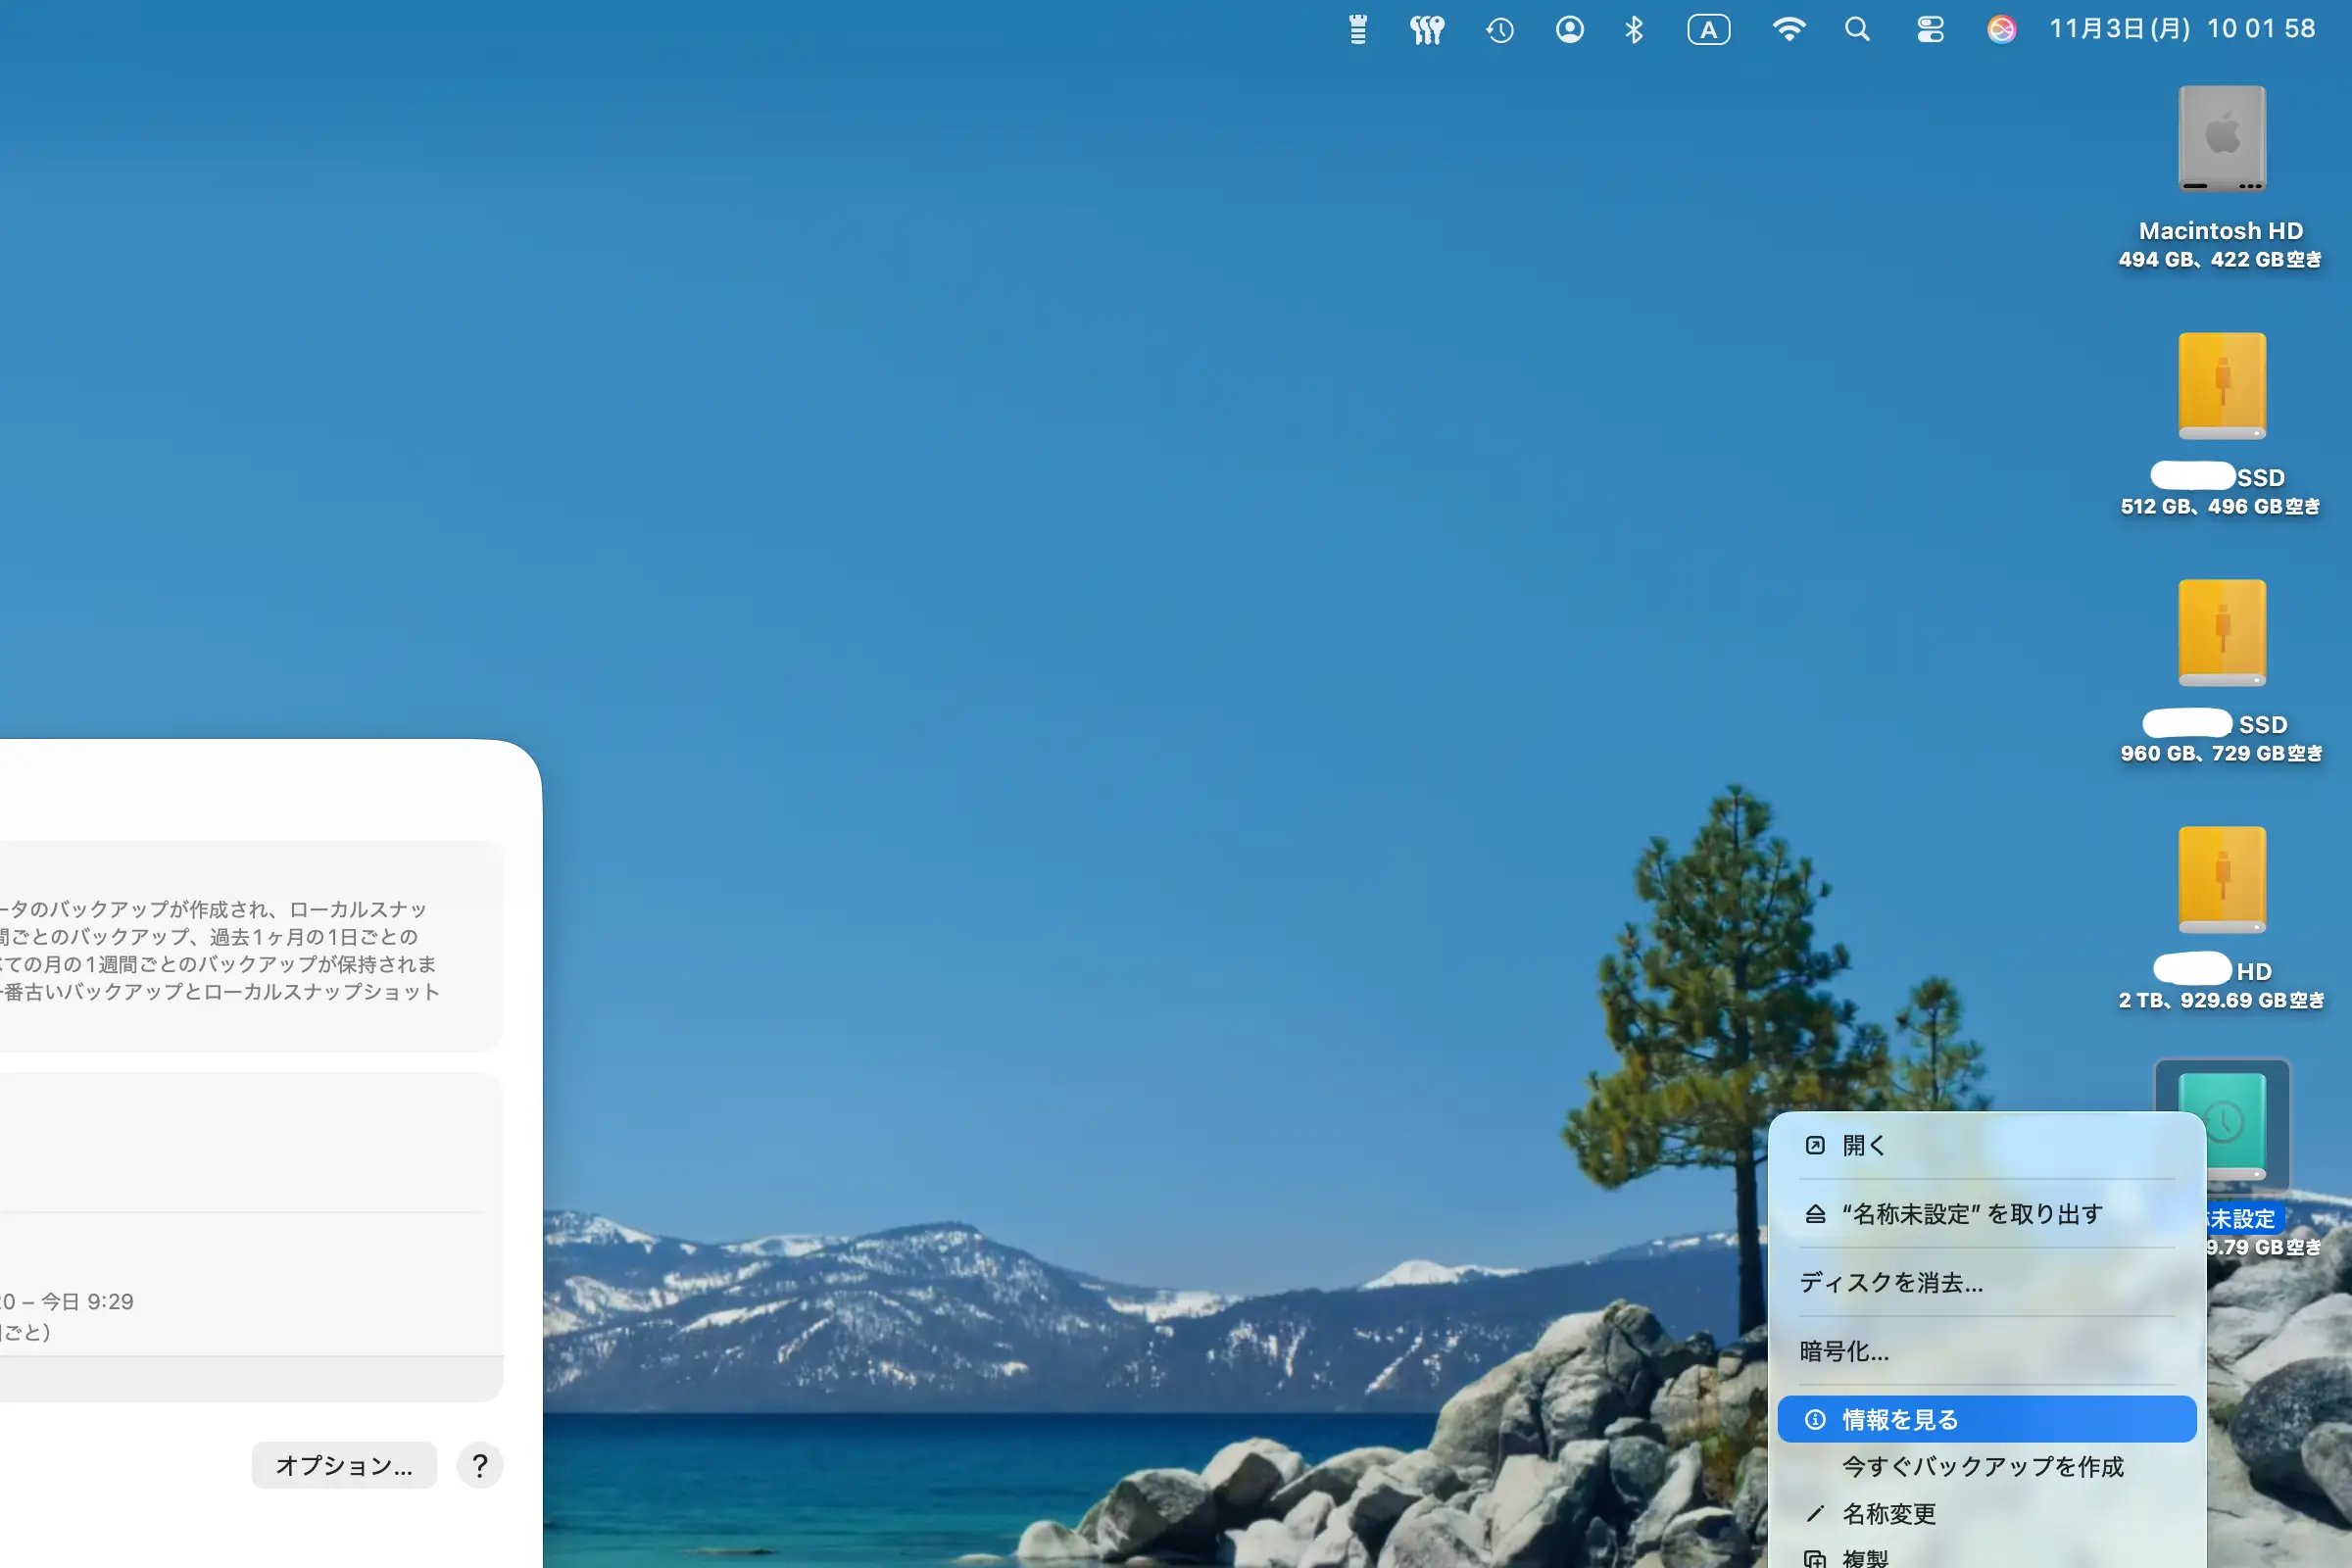2352x1568 pixels.
Task: Select 暗号化... from context menu
Action: click(1844, 1351)
